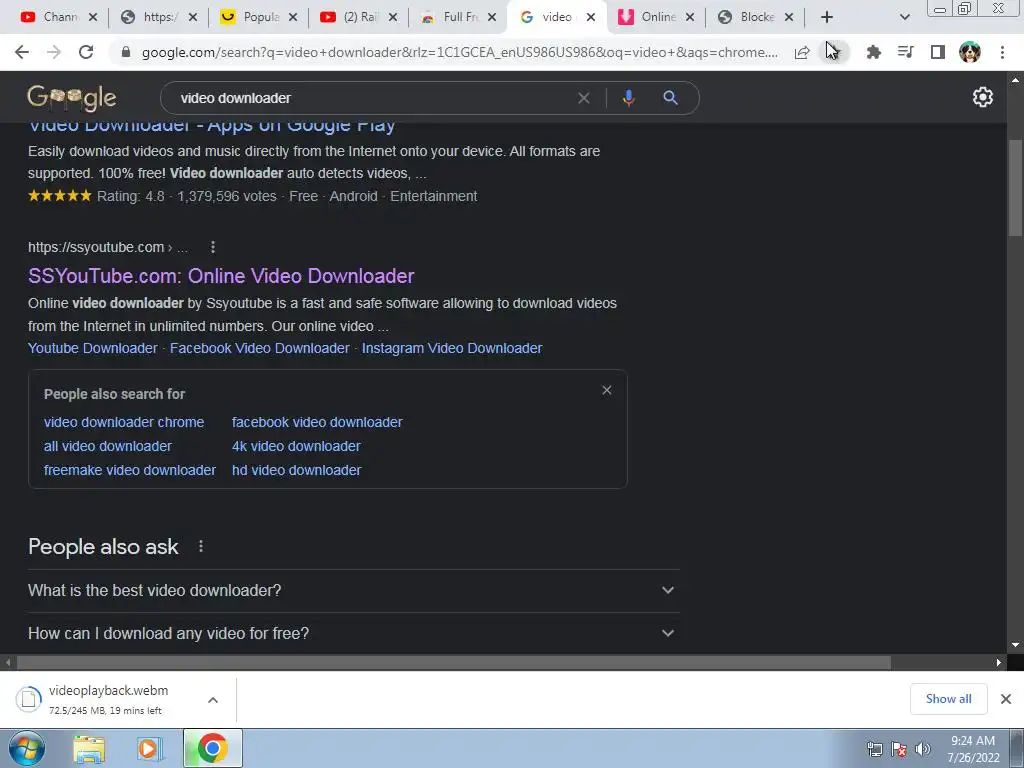Open the Youtube Downloader sitelink
This screenshot has width=1024, height=768.
click(93, 348)
